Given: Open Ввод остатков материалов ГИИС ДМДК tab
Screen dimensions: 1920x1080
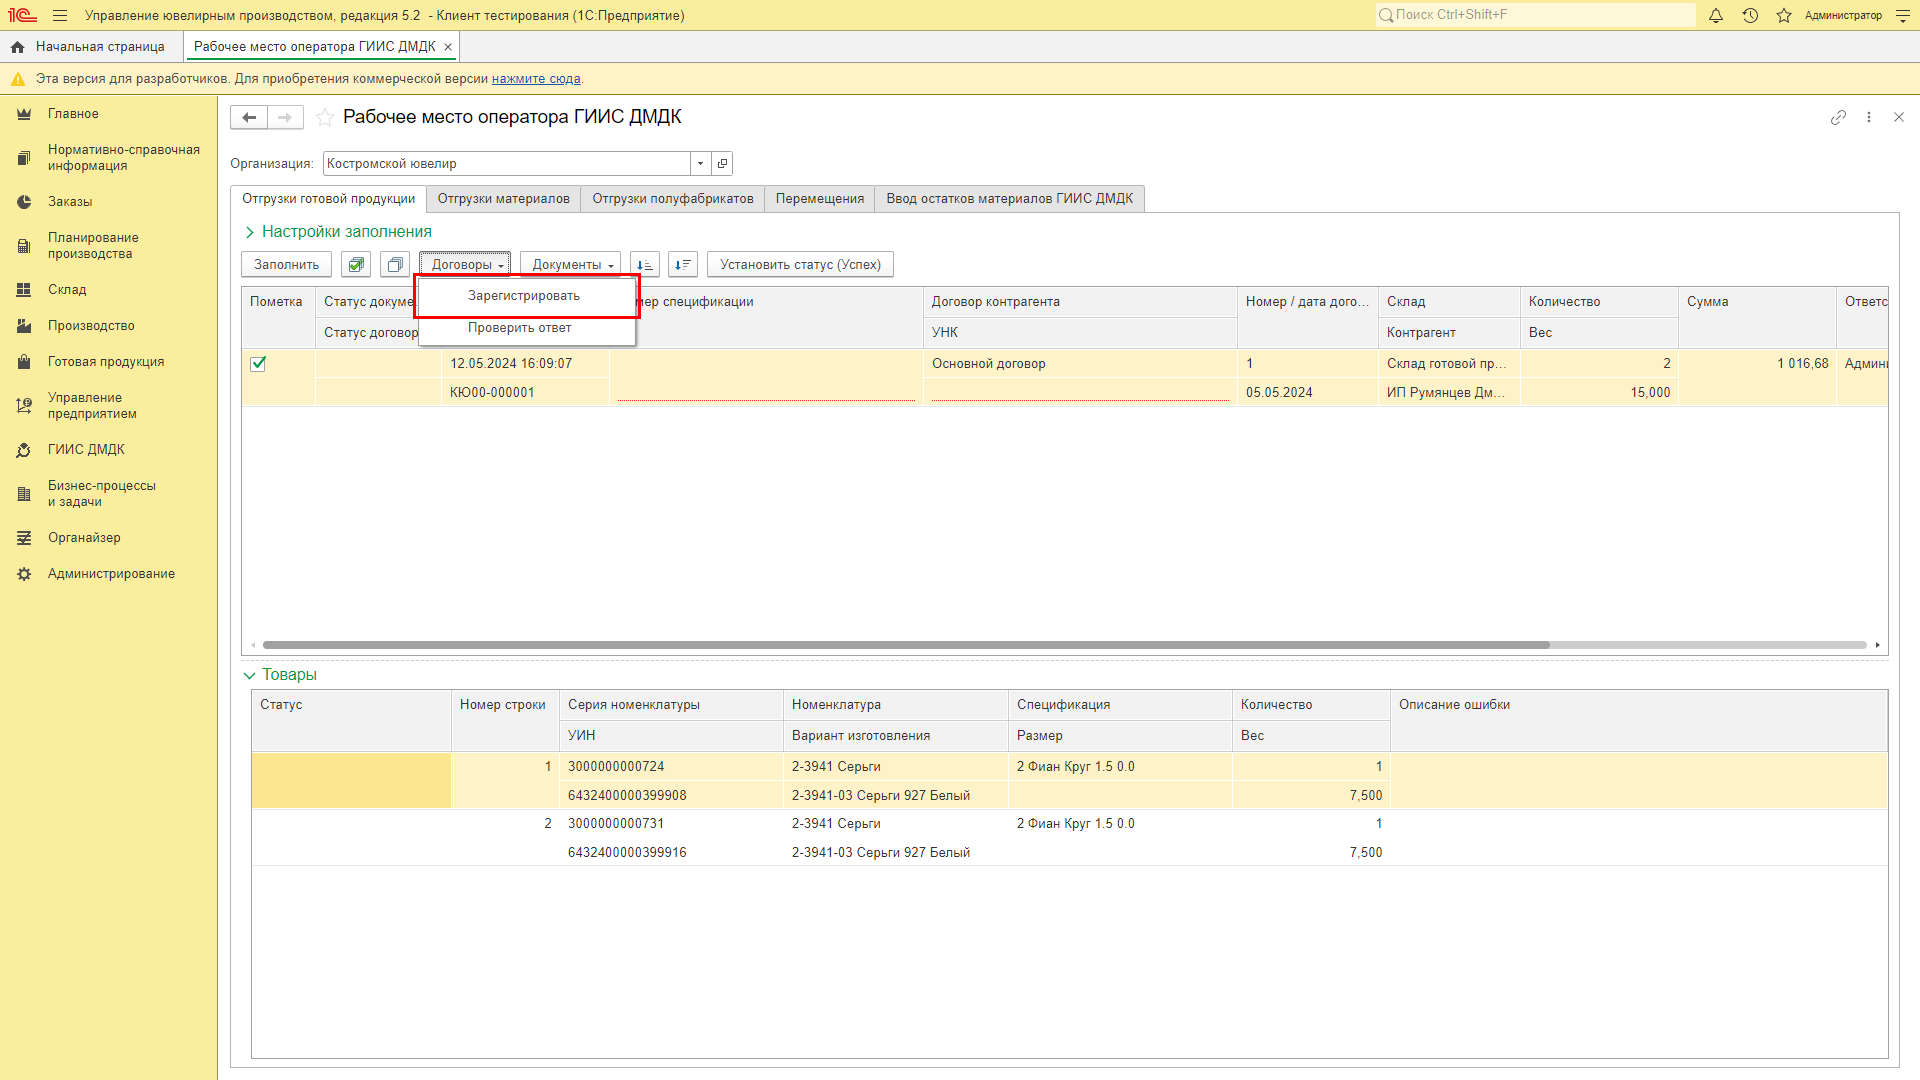Looking at the screenshot, I should pos(1010,199).
